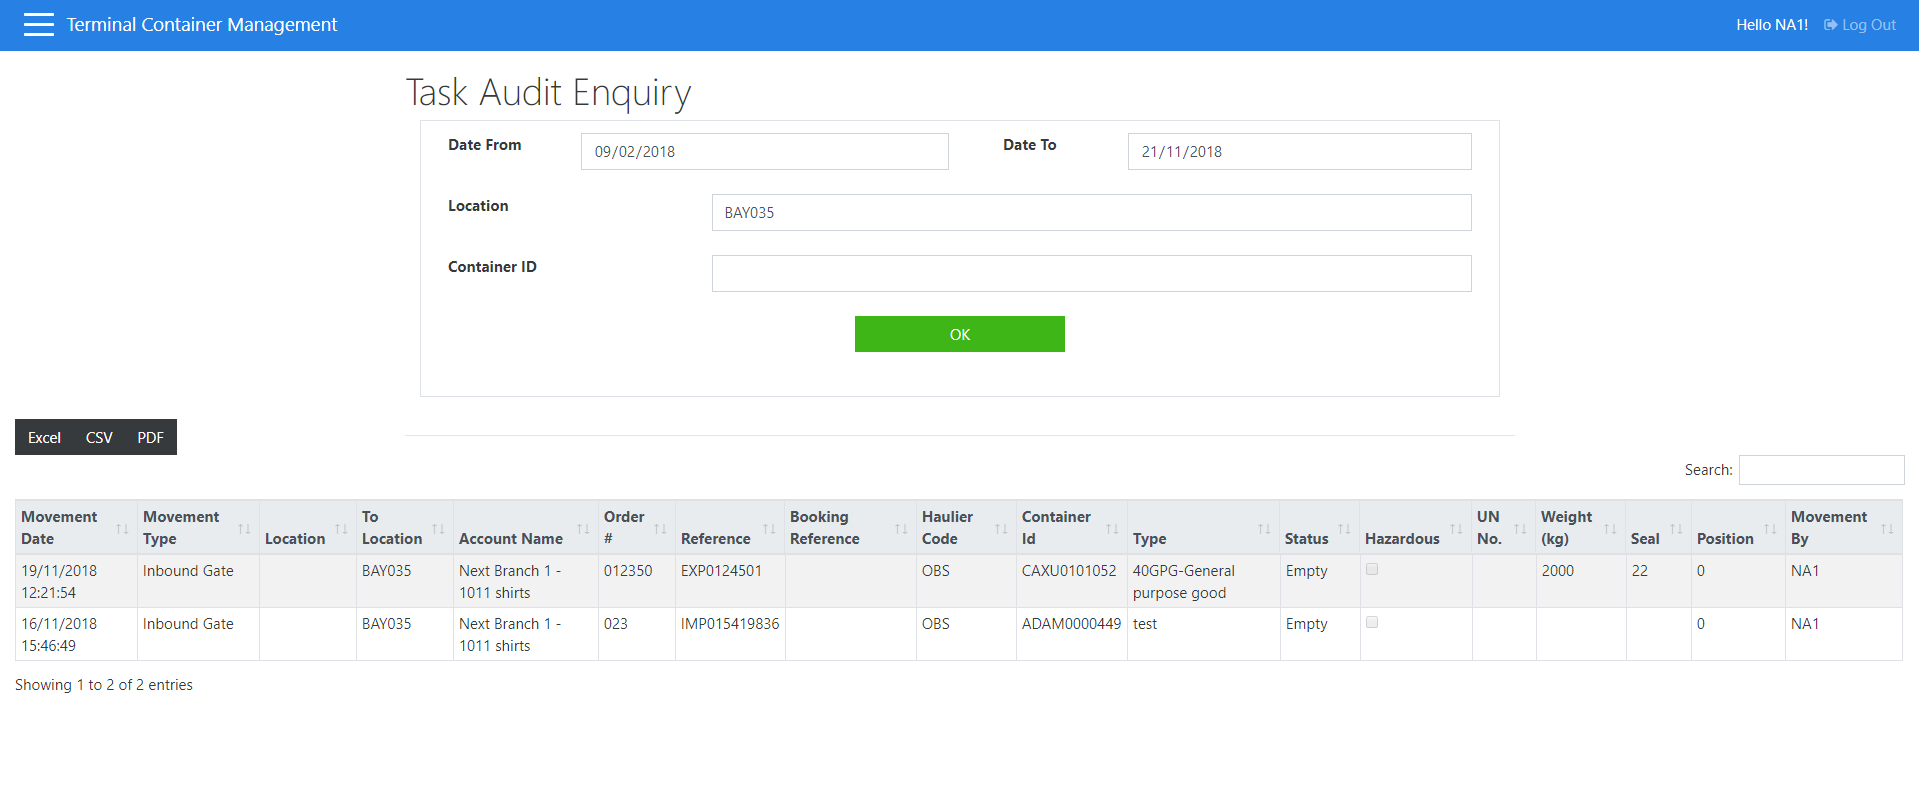Click Showing 1 to 2 entries text
This screenshot has height=786, width=1919.
click(x=104, y=685)
